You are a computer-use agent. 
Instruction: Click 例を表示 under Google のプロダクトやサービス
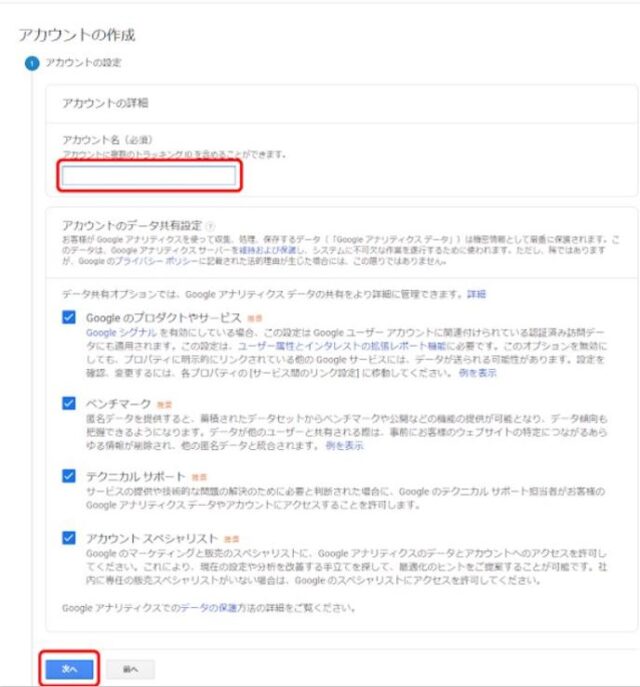477,373
